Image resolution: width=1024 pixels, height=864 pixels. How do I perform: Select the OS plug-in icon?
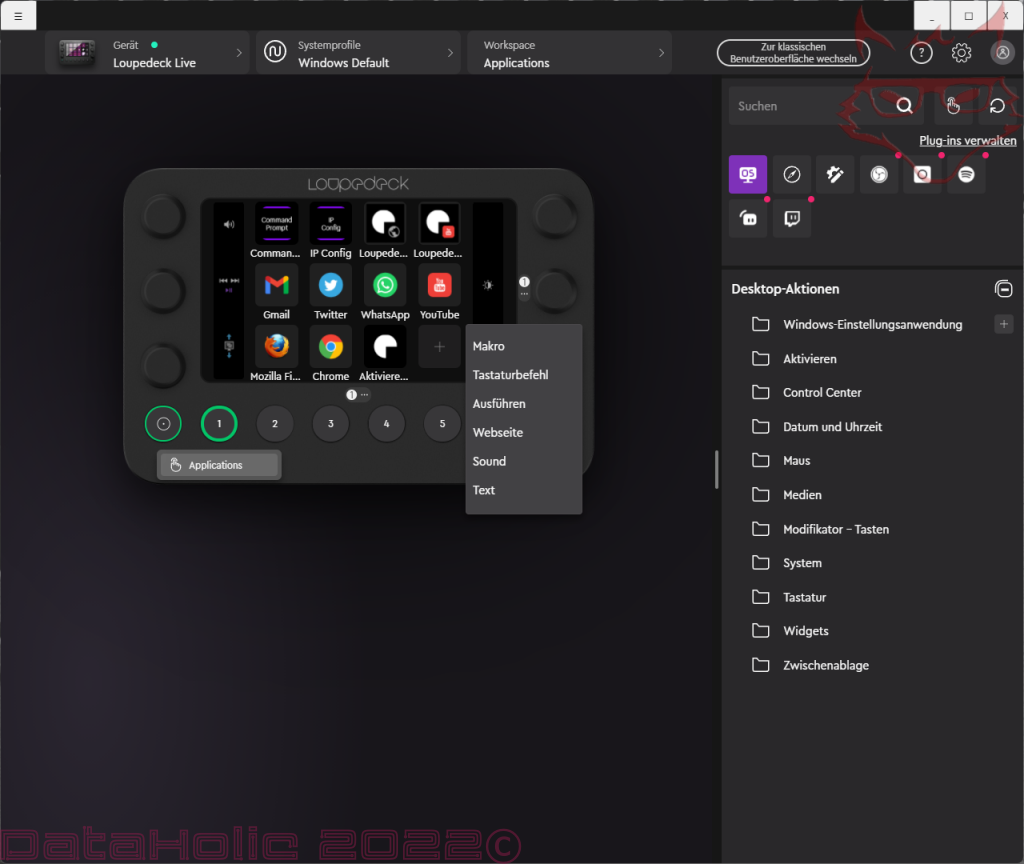click(748, 174)
